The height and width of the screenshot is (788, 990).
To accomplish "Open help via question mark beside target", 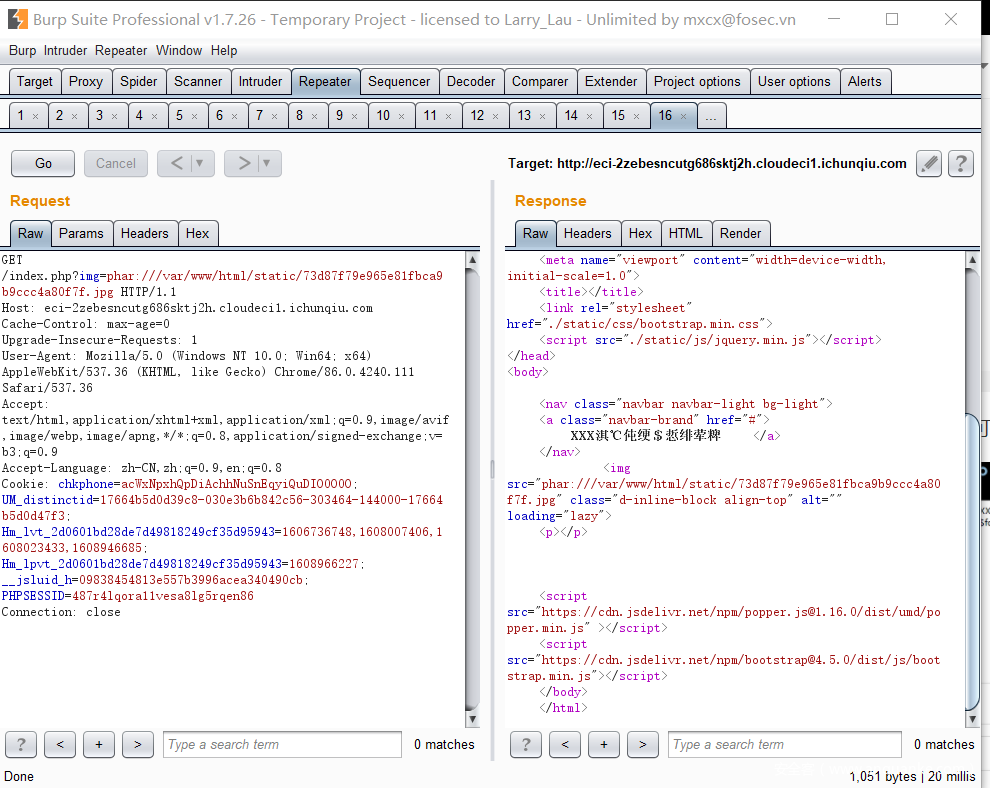I will pos(961,164).
